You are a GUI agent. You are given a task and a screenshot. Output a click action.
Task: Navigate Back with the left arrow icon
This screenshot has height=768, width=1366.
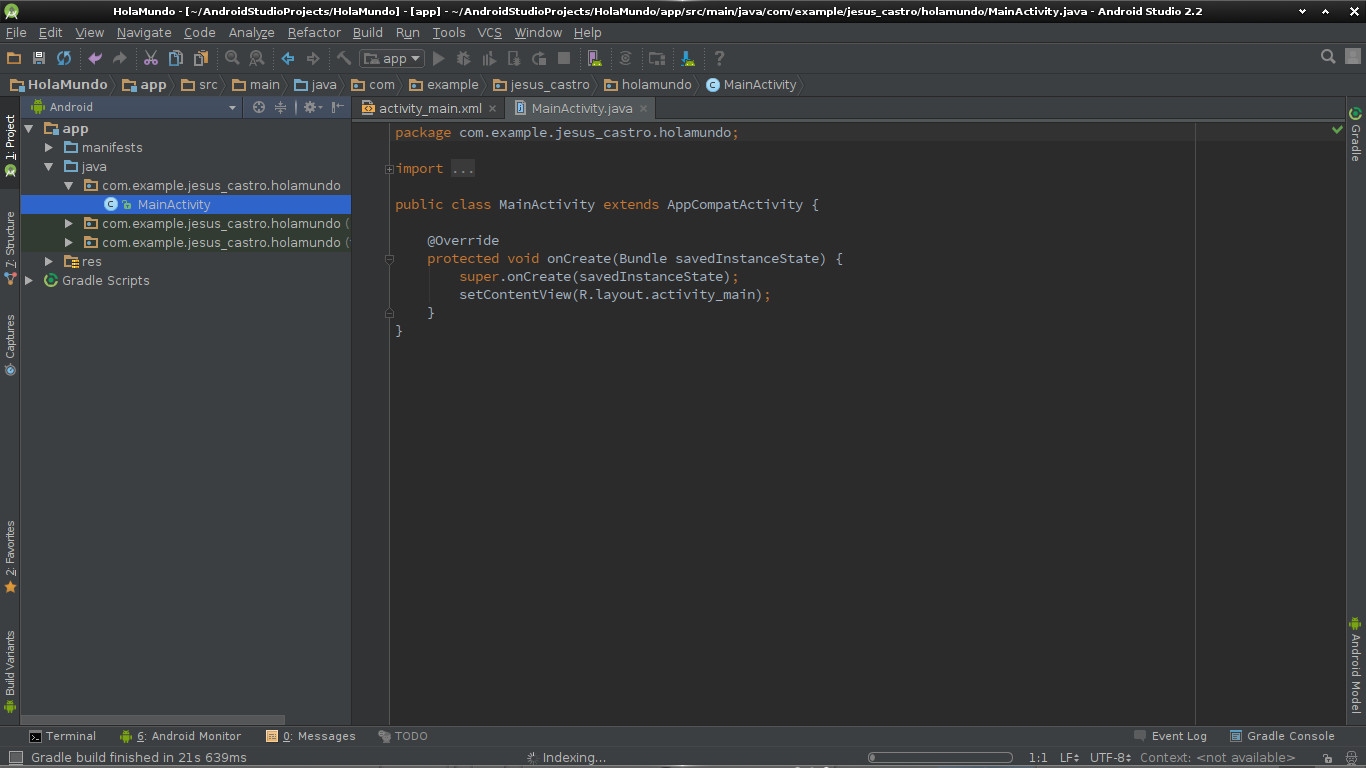pos(288,59)
